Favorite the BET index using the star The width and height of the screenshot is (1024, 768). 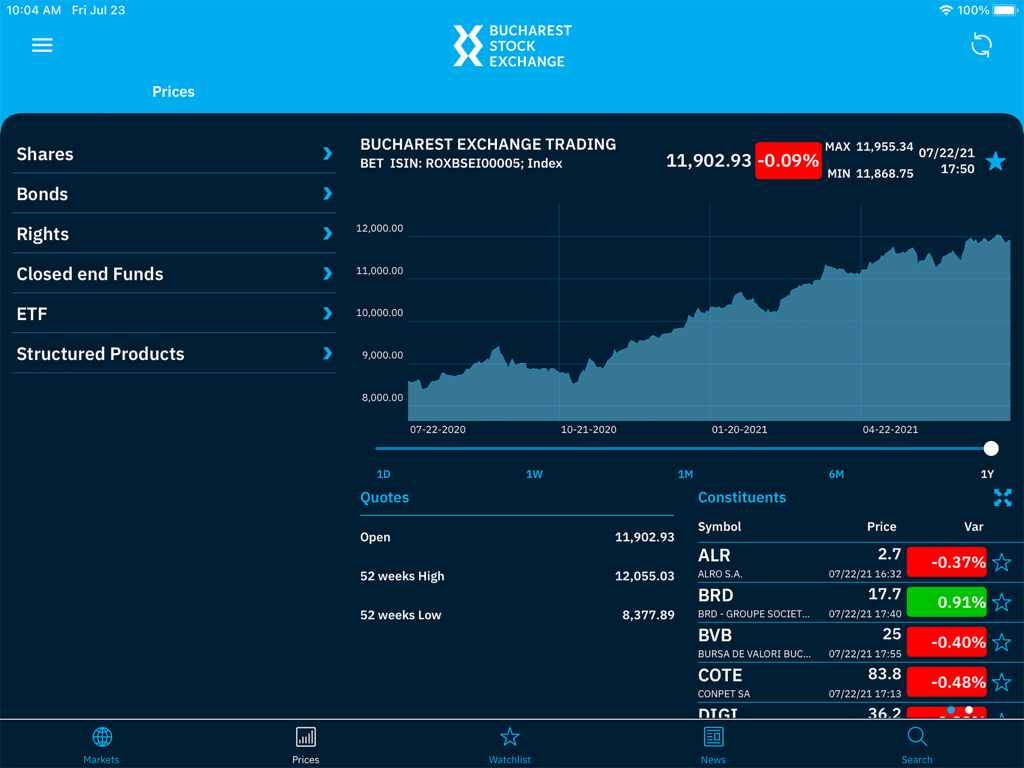tap(996, 161)
